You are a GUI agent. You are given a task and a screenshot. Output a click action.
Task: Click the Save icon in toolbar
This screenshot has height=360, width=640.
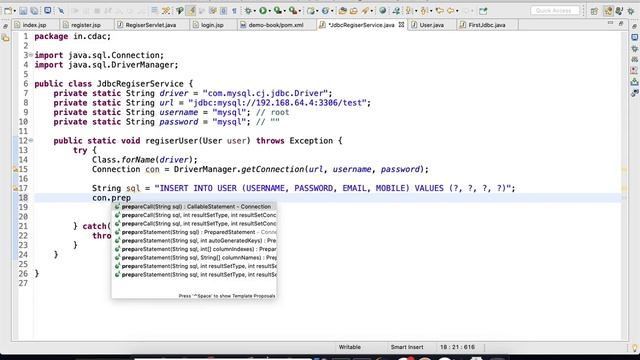[23, 11]
